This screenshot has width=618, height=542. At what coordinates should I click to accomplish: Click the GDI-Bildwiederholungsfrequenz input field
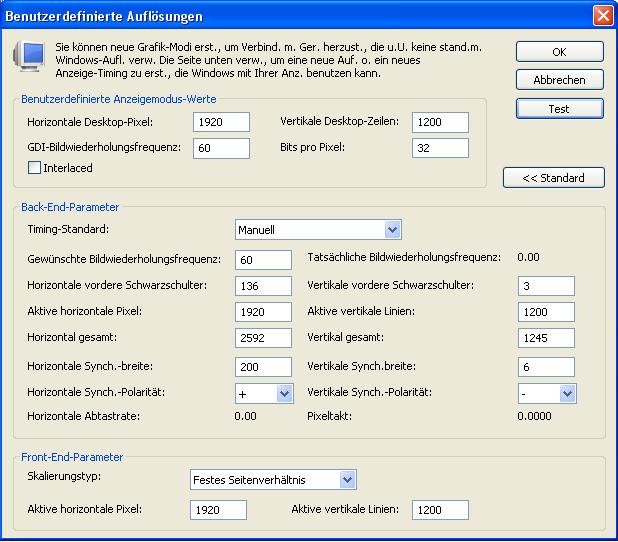(221, 148)
